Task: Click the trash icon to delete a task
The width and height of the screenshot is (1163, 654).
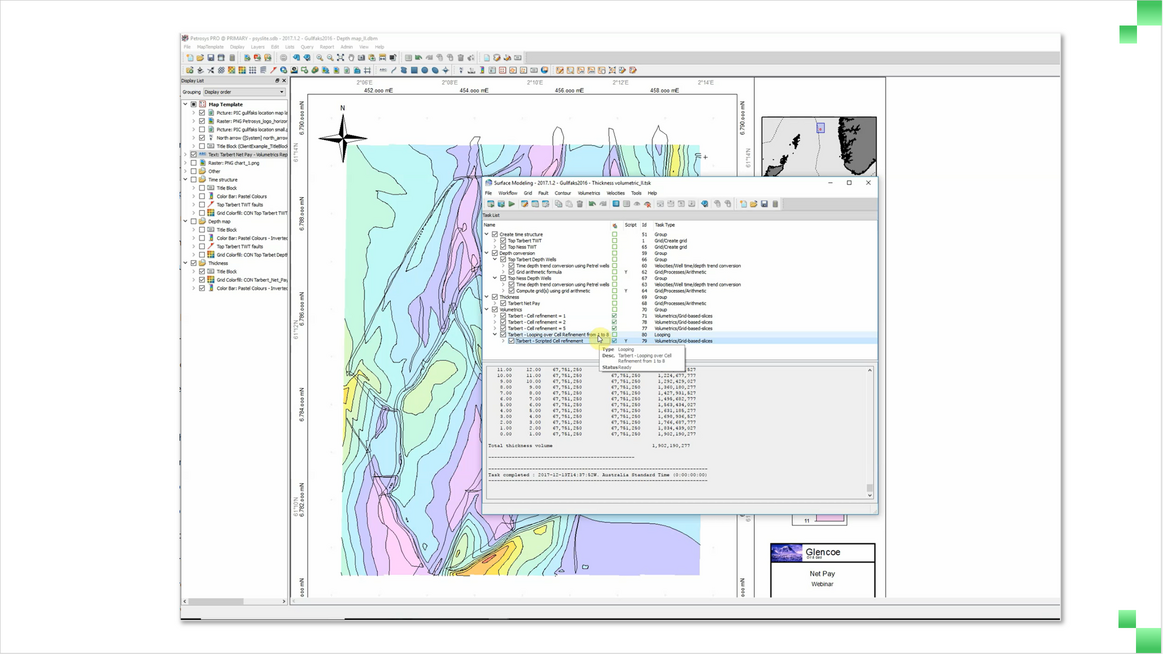Action: [579, 203]
